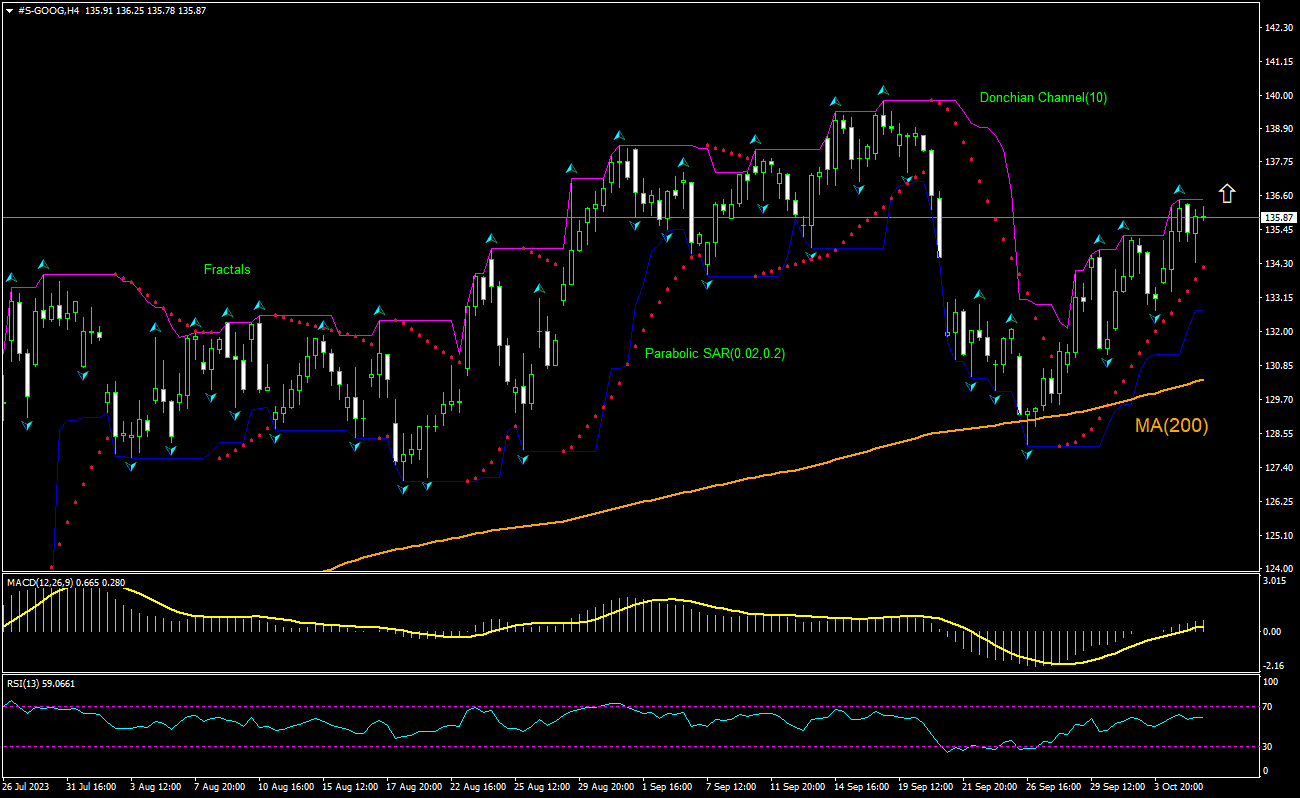This screenshot has height=798, width=1300.
Task: Click the 3 Oct 20:00 time label
Action: (x=1181, y=787)
